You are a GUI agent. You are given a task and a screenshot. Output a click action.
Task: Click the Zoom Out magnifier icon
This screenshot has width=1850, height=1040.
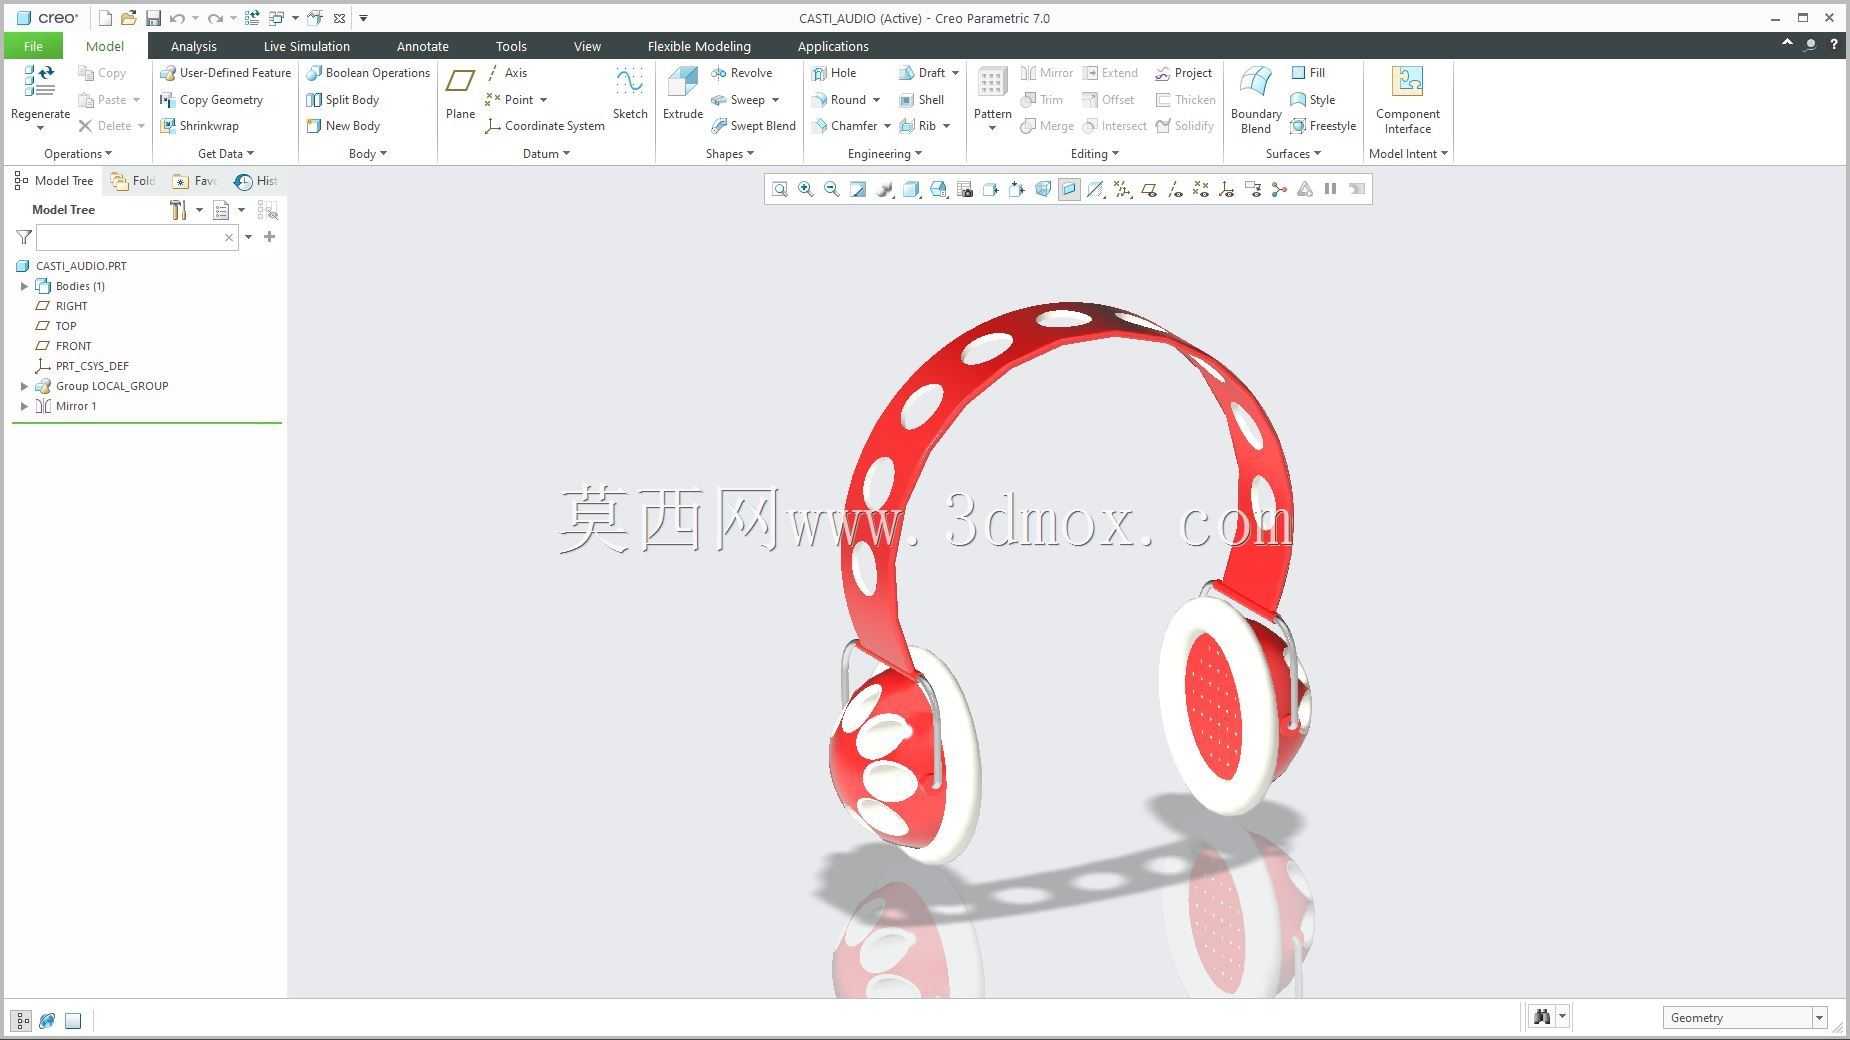click(832, 189)
